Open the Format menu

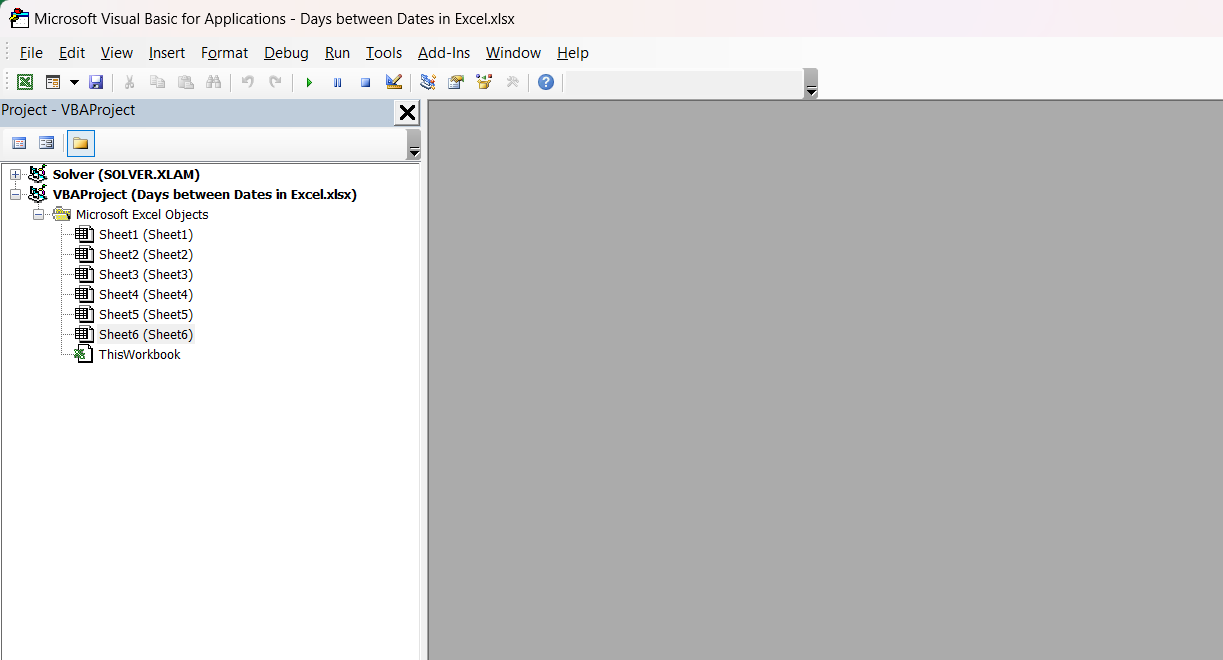[x=224, y=53]
